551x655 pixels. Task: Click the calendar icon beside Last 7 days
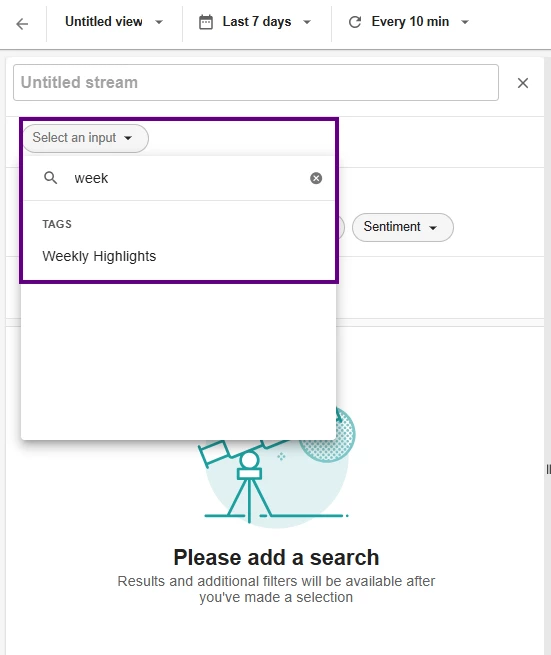[206, 22]
